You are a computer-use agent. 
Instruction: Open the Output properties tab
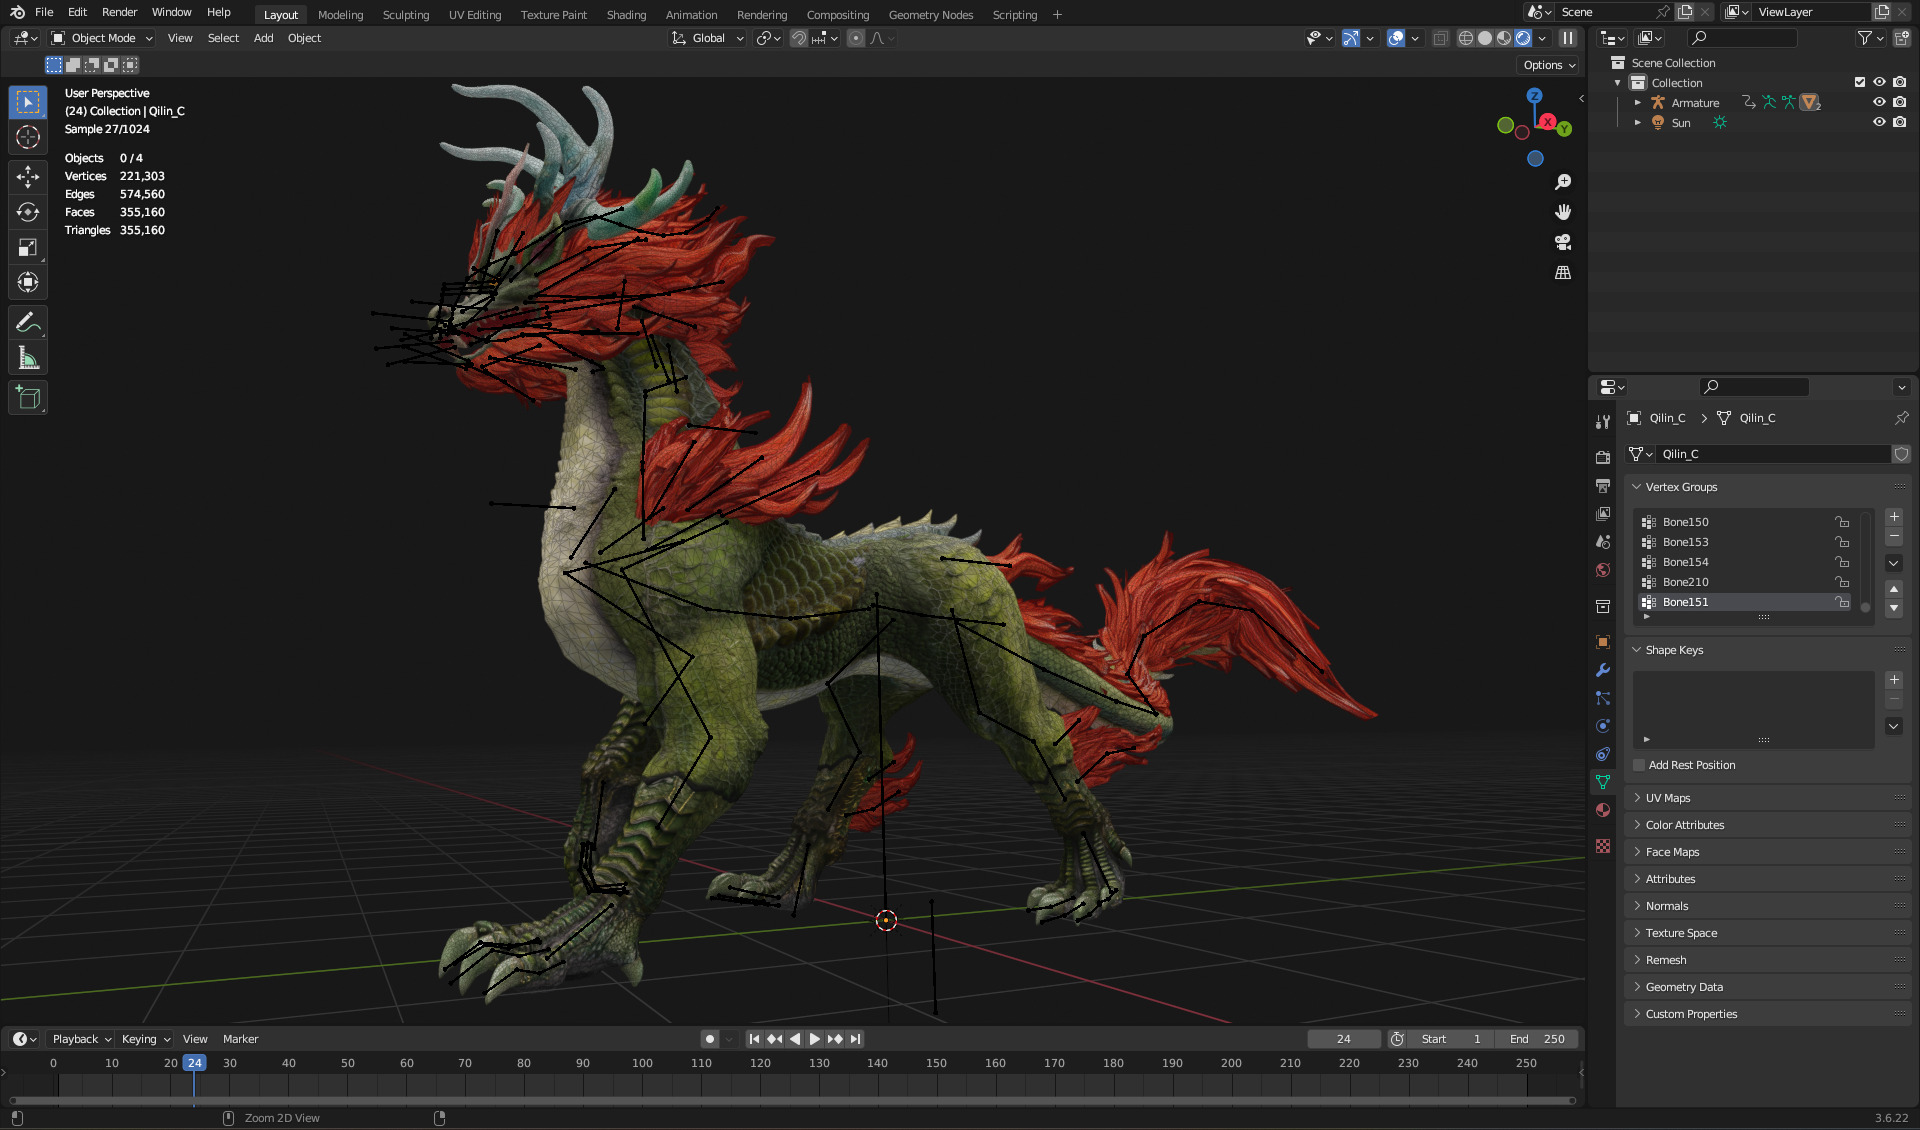(1603, 485)
